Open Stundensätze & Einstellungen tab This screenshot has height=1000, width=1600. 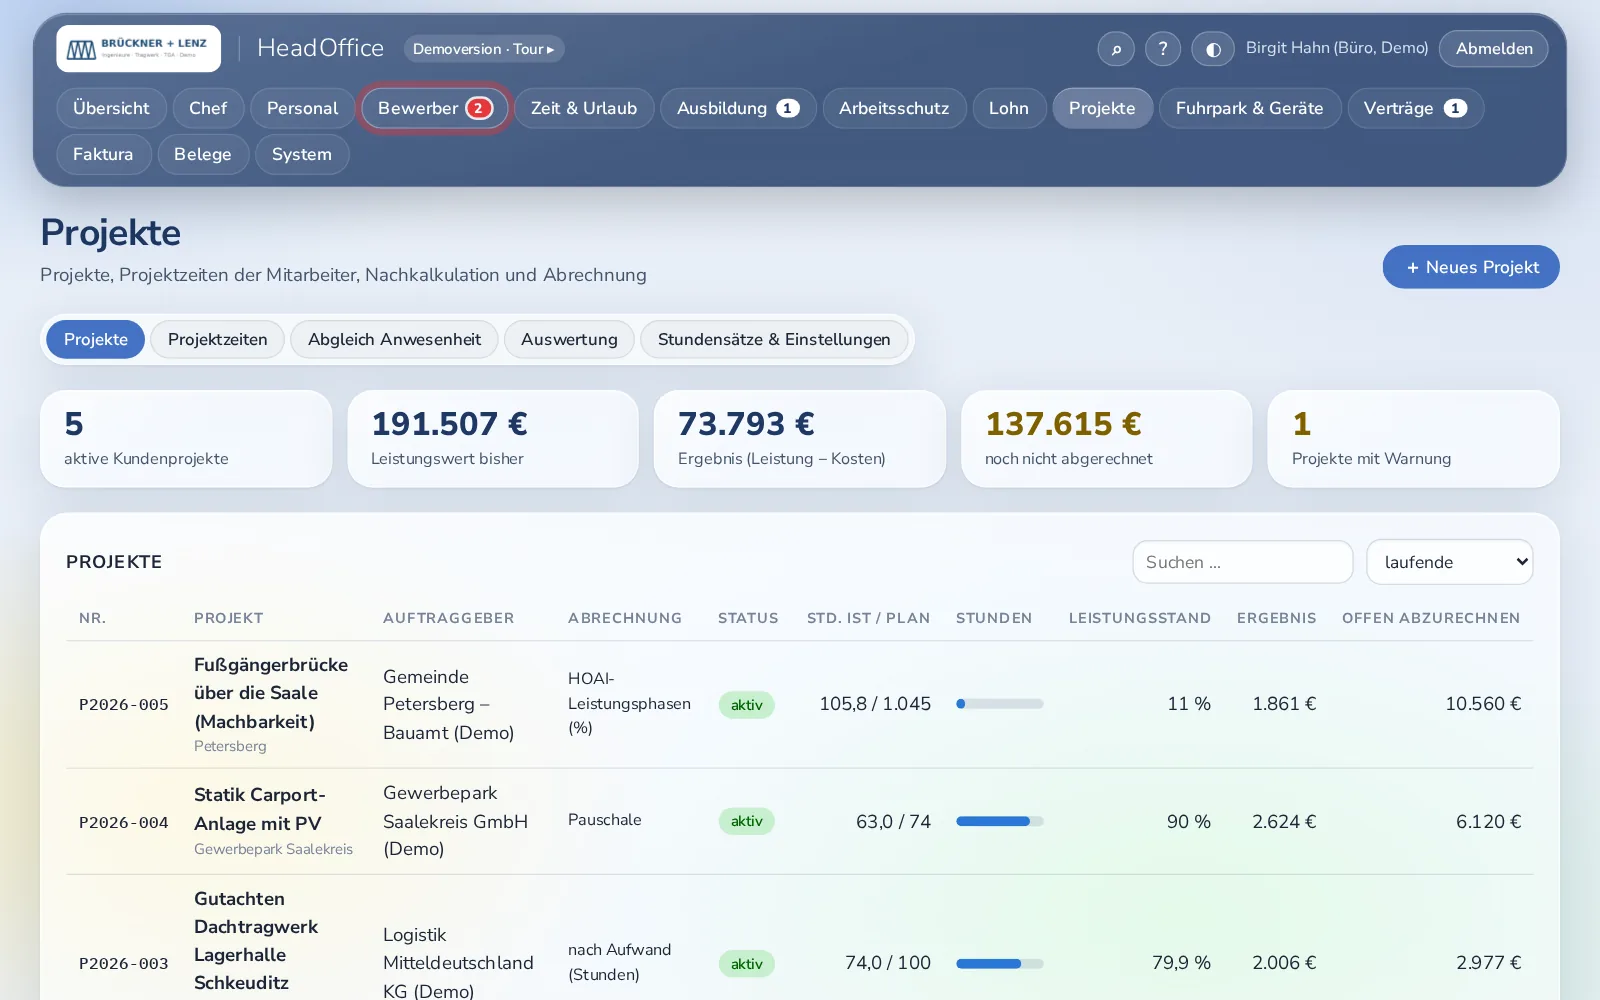tap(774, 339)
